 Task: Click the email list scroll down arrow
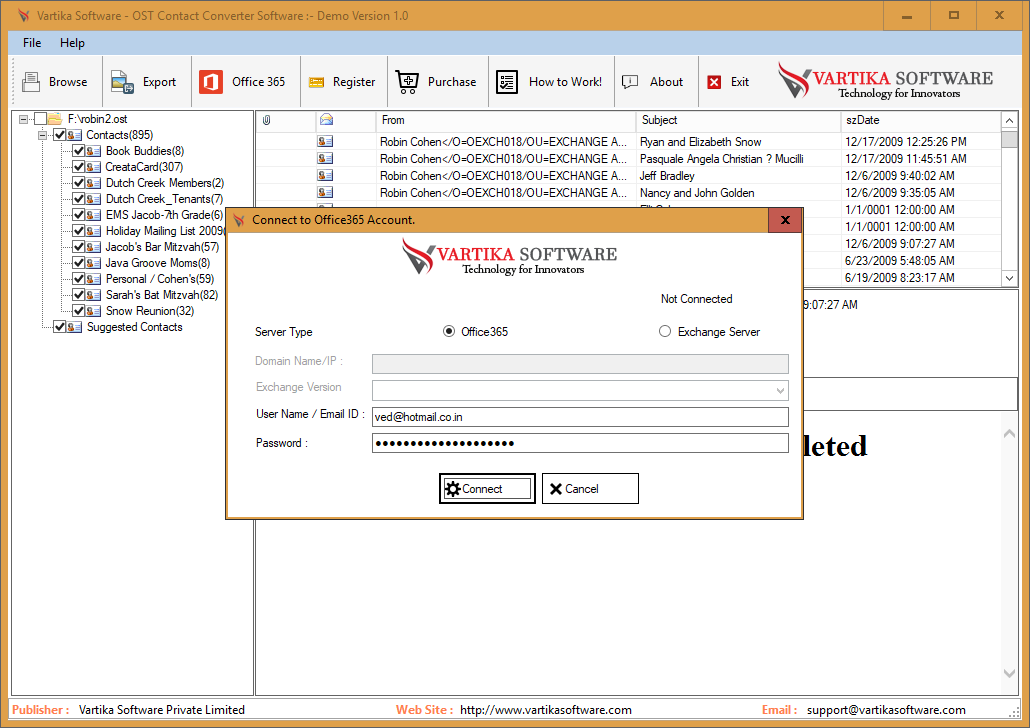click(1010, 278)
